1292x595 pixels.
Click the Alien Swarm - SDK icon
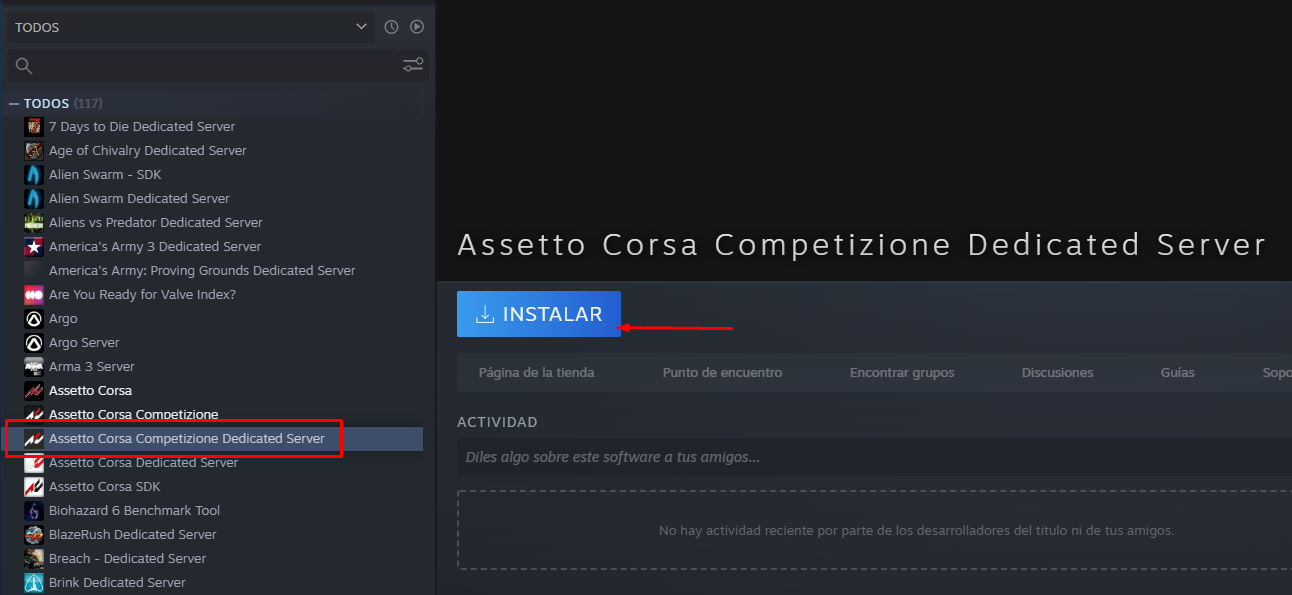click(34, 175)
